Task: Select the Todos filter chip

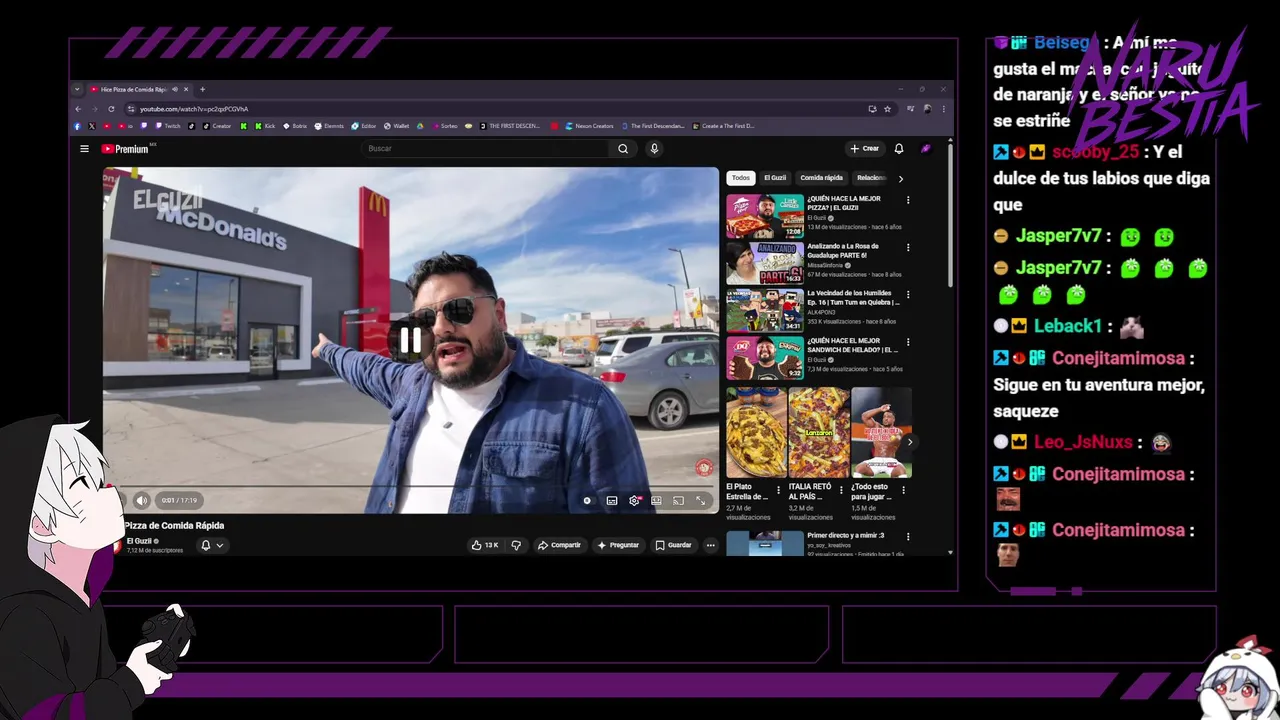Action: (x=740, y=178)
